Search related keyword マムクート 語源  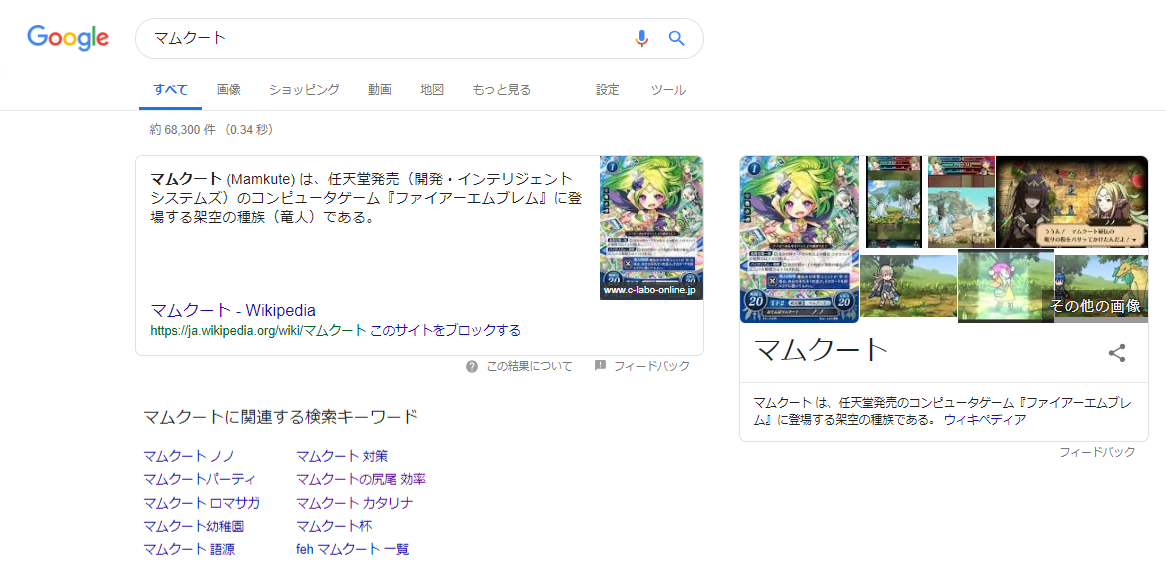(190, 549)
